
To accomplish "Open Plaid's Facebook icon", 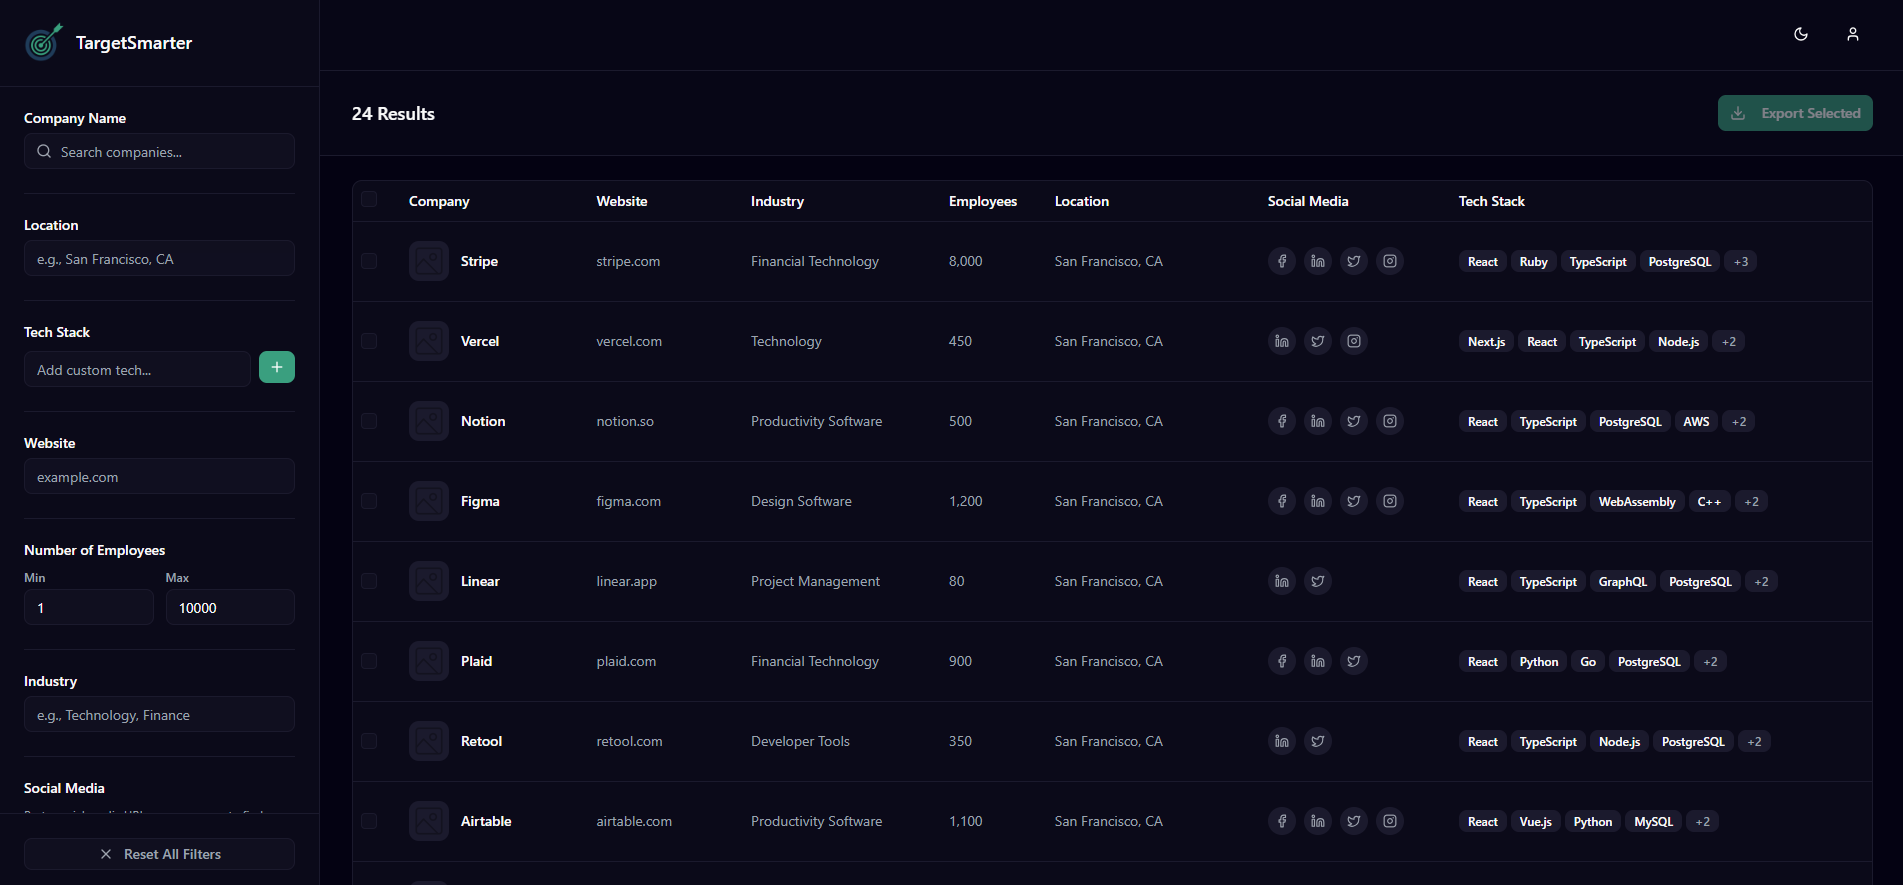I will point(1282,661).
